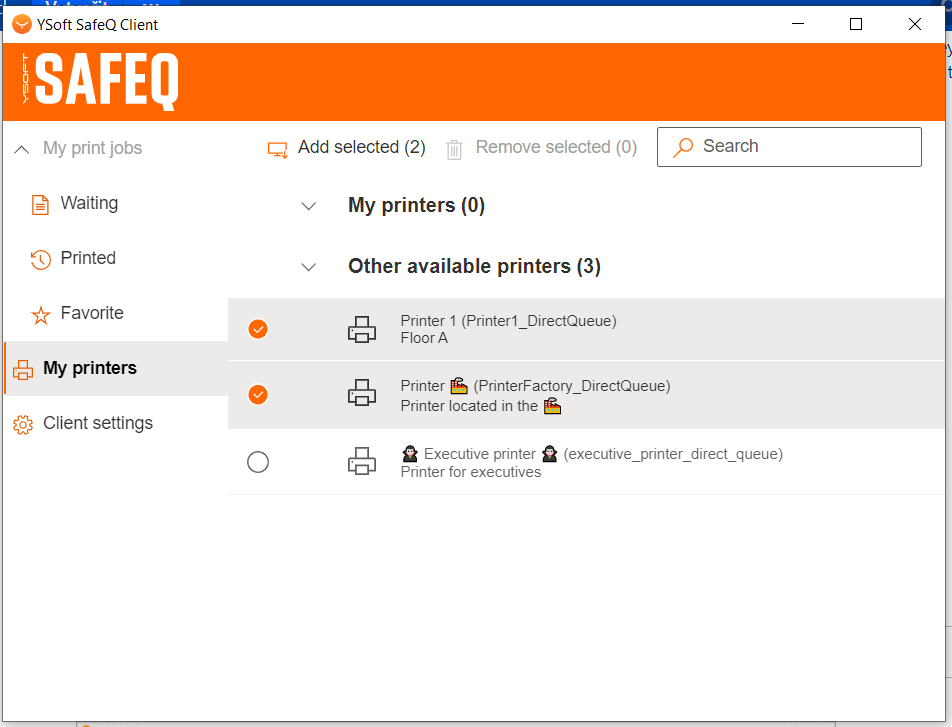Open the My printers sidebar tab

[x=90, y=368]
